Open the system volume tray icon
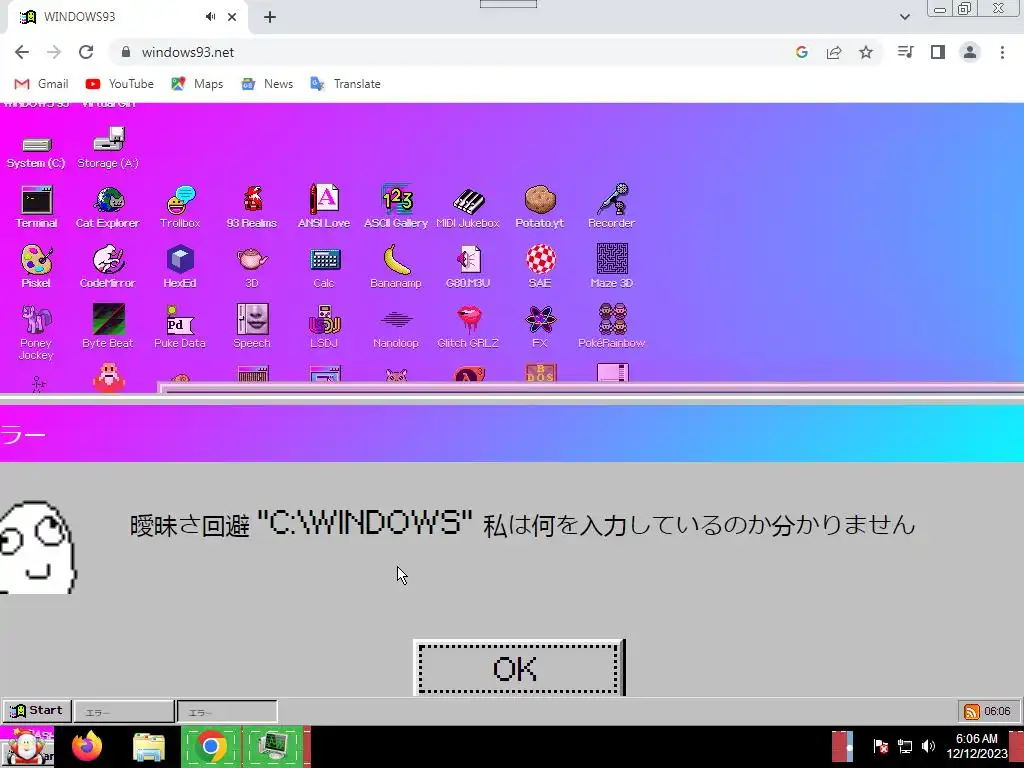The image size is (1024, 768). click(928, 746)
